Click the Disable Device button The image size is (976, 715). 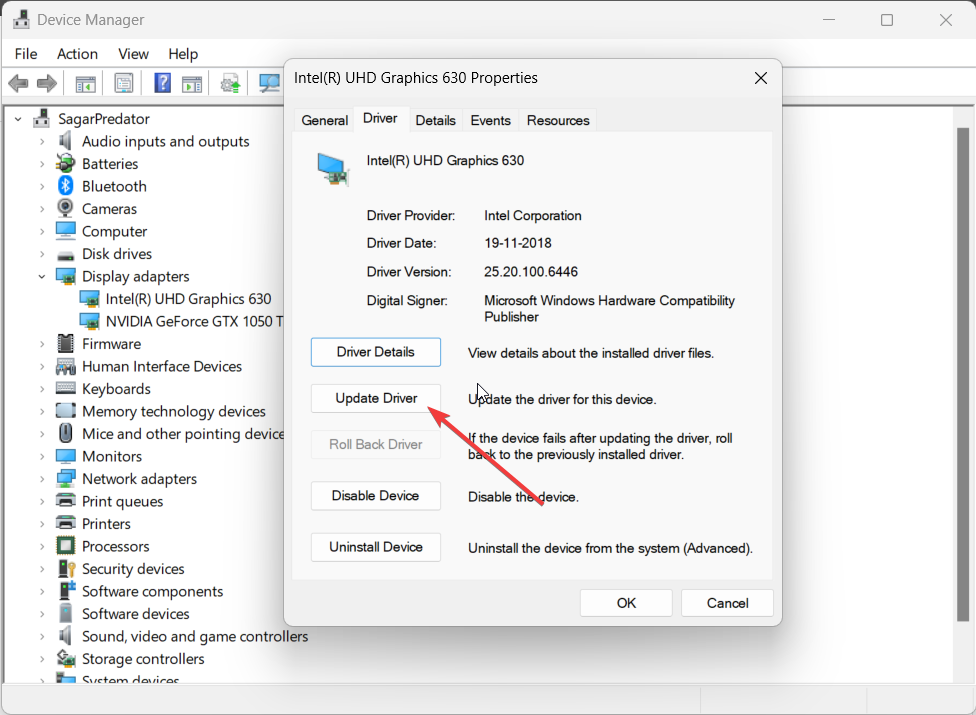tap(376, 496)
